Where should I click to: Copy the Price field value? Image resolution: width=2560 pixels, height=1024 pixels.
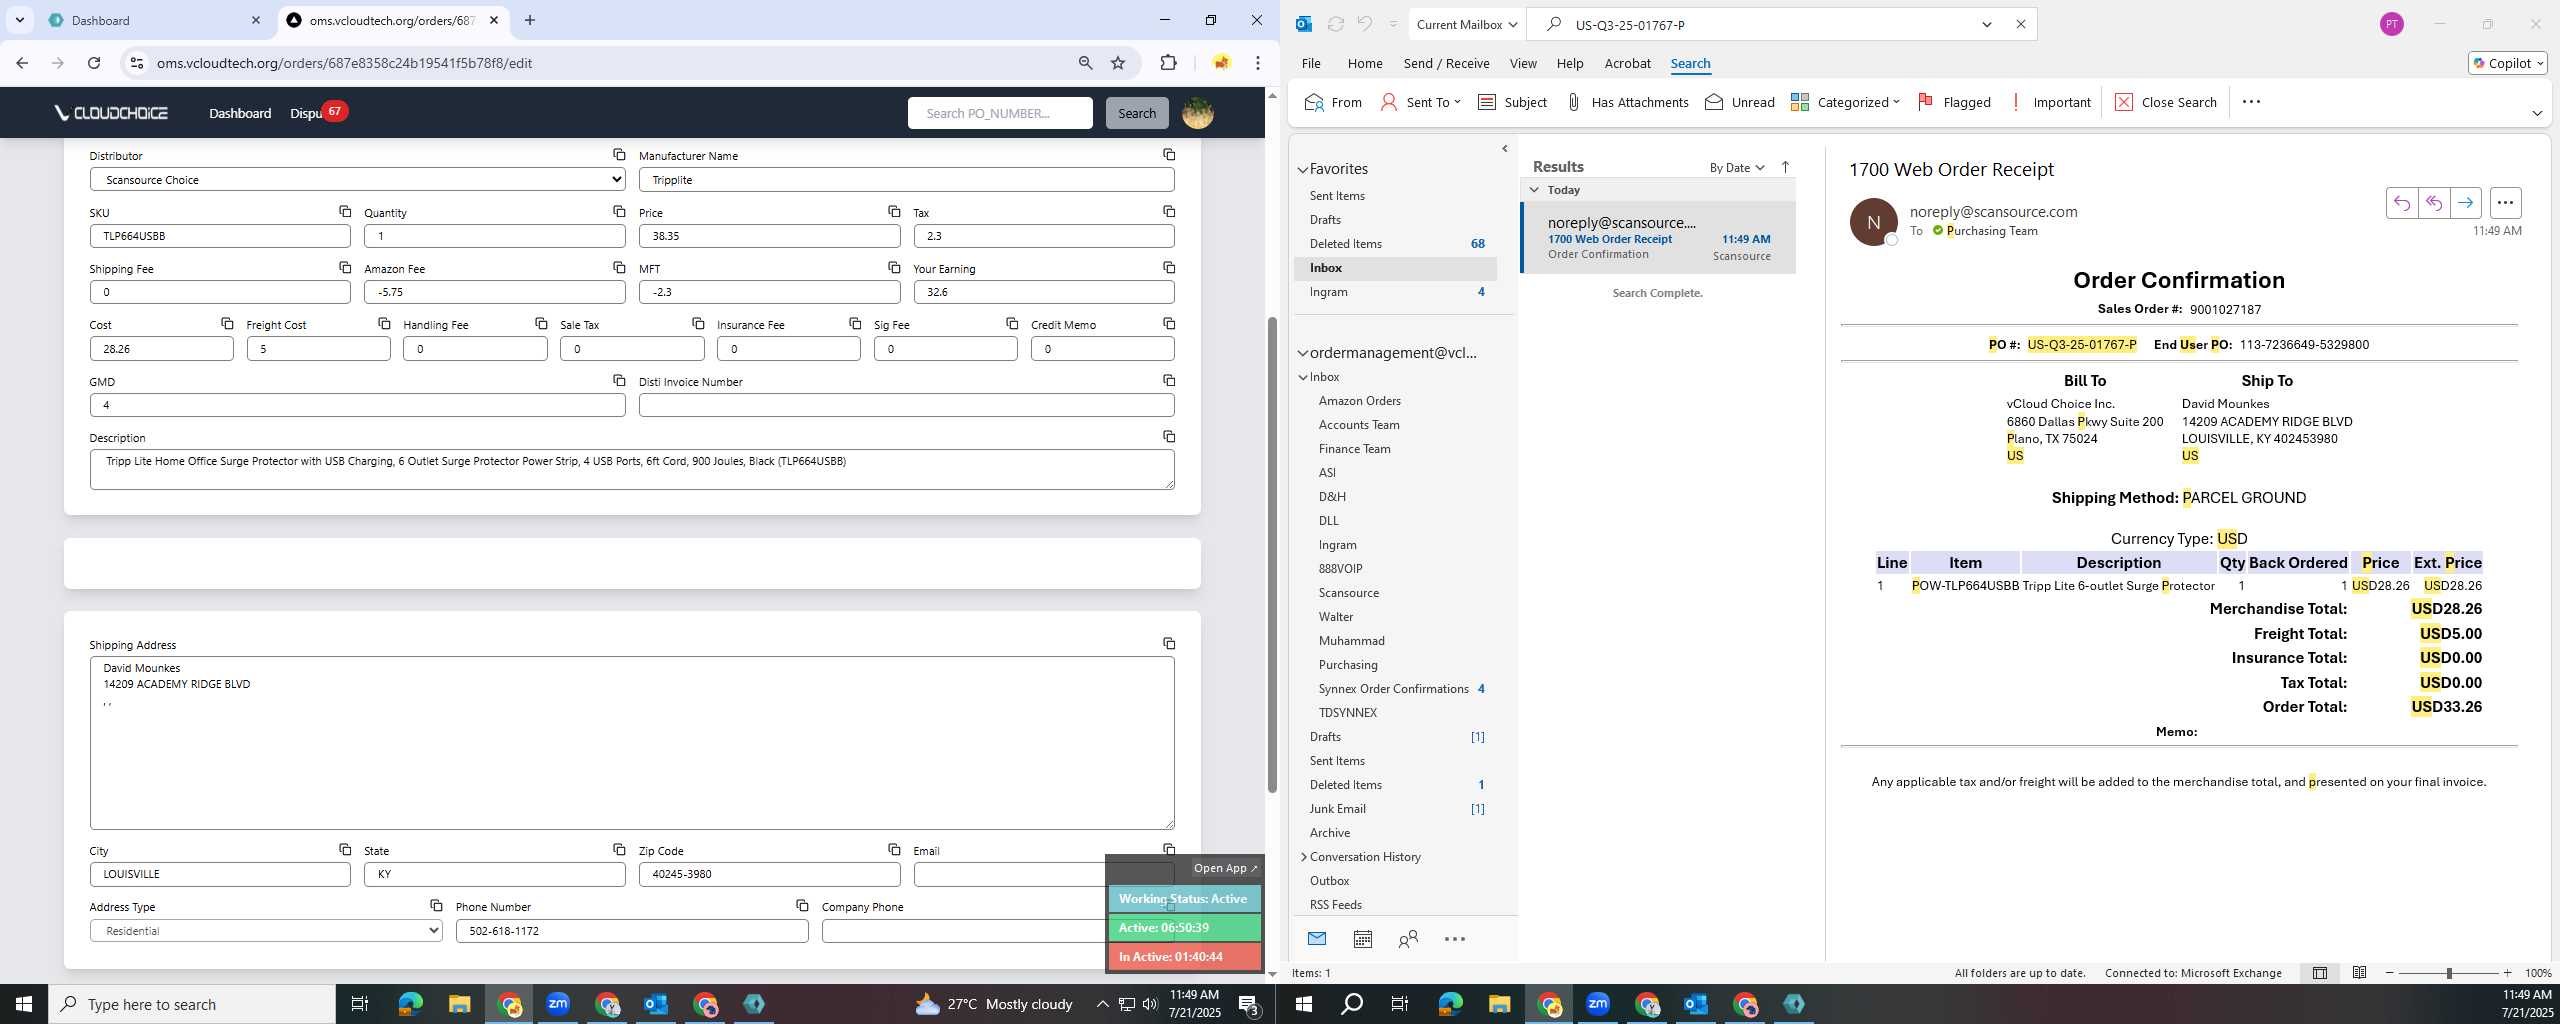point(894,211)
